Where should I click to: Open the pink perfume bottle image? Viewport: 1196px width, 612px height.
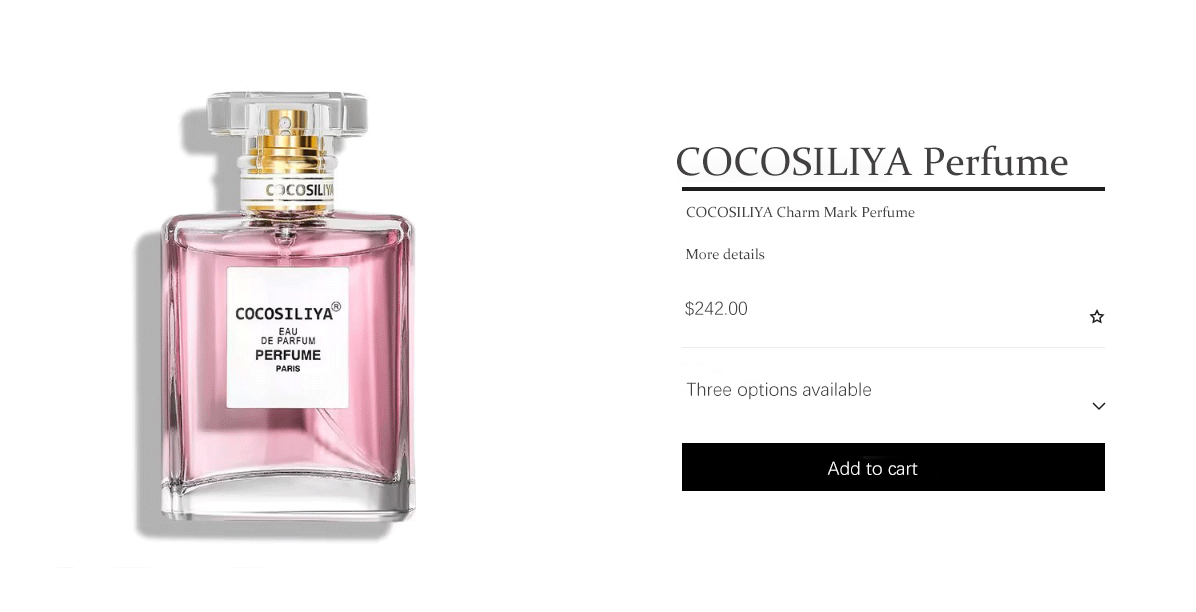(288, 313)
